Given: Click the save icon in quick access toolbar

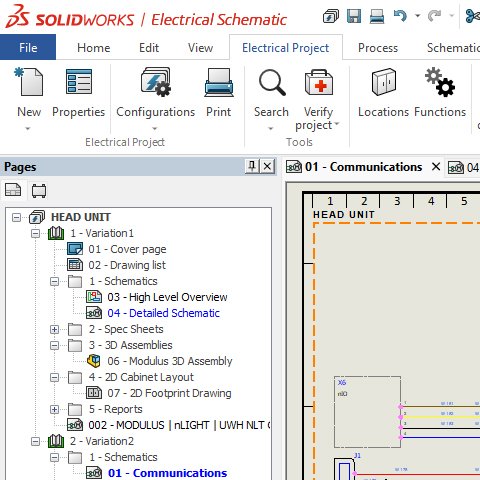Looking at the screenshot, I should 354,16.
